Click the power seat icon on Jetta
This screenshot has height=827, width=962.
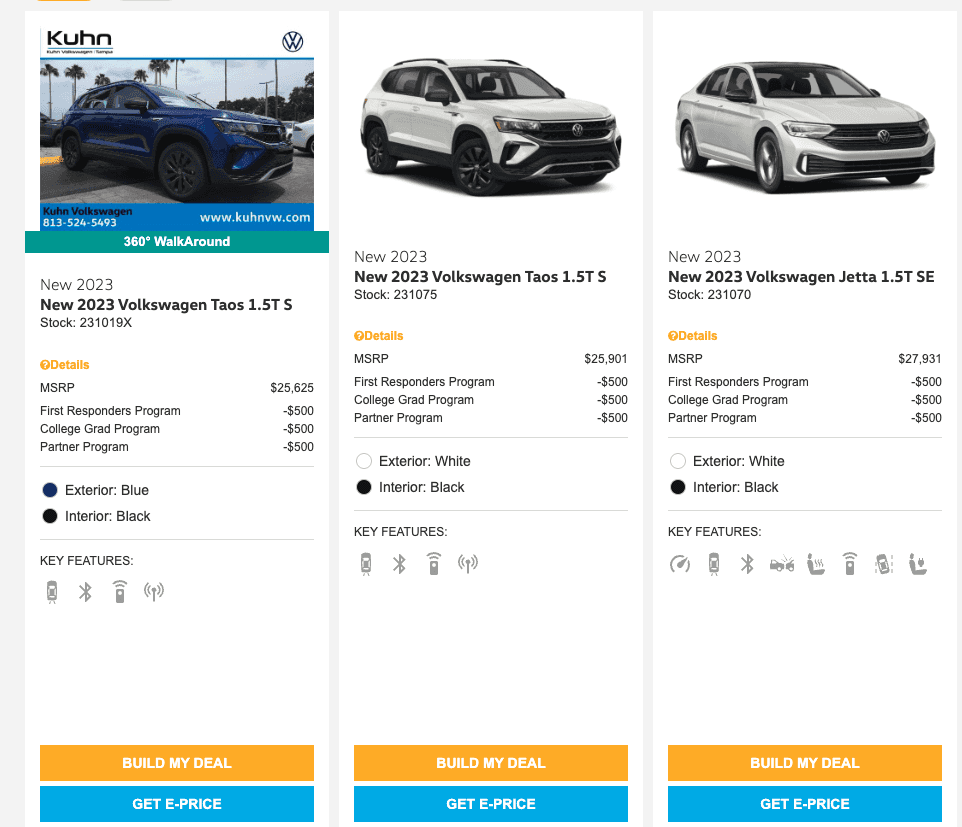[918, 564]
